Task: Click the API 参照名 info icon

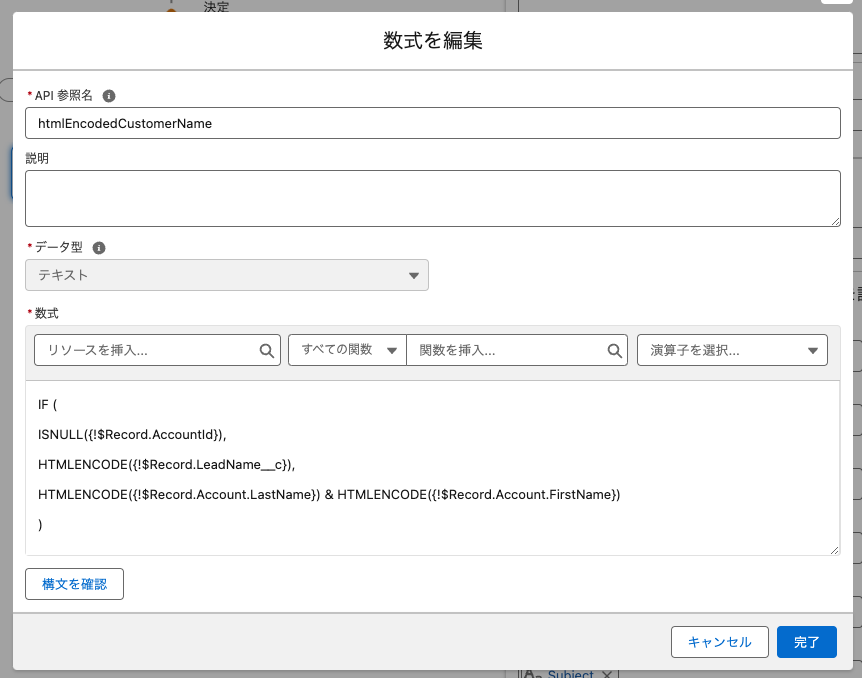Action: click(x=109, y=96)
